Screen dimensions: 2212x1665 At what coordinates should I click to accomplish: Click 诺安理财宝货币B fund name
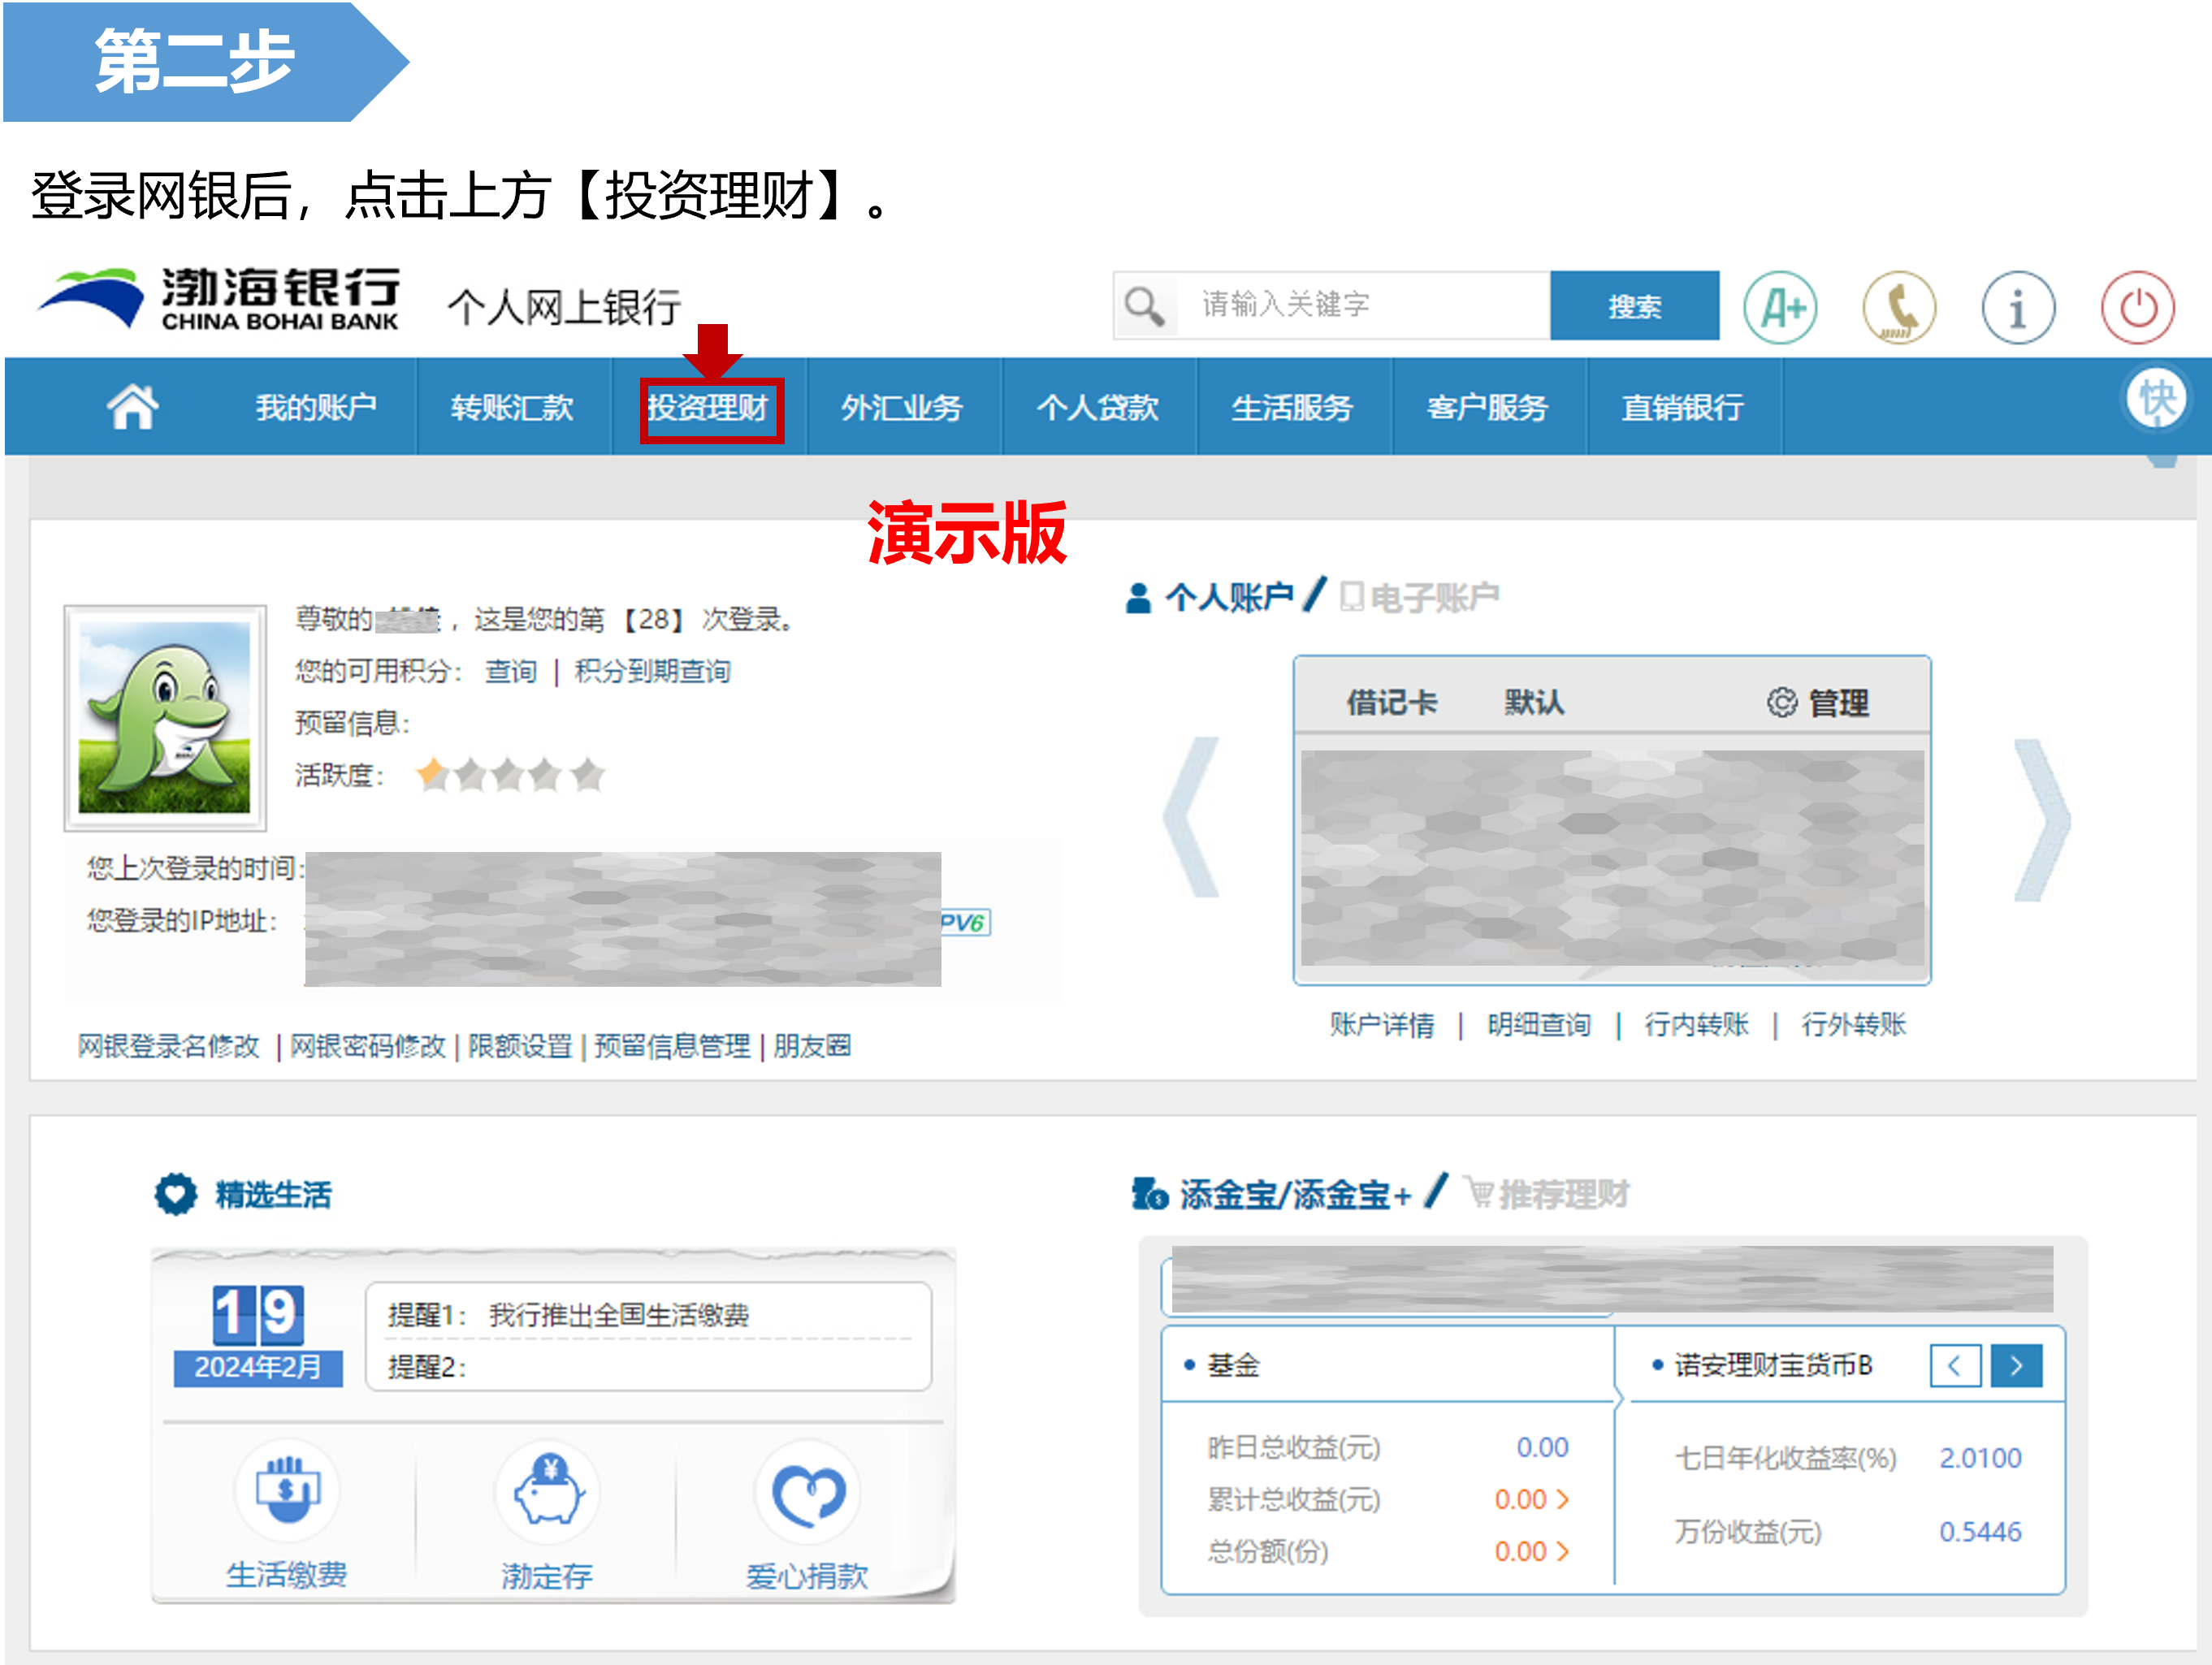(1773, 1365)
